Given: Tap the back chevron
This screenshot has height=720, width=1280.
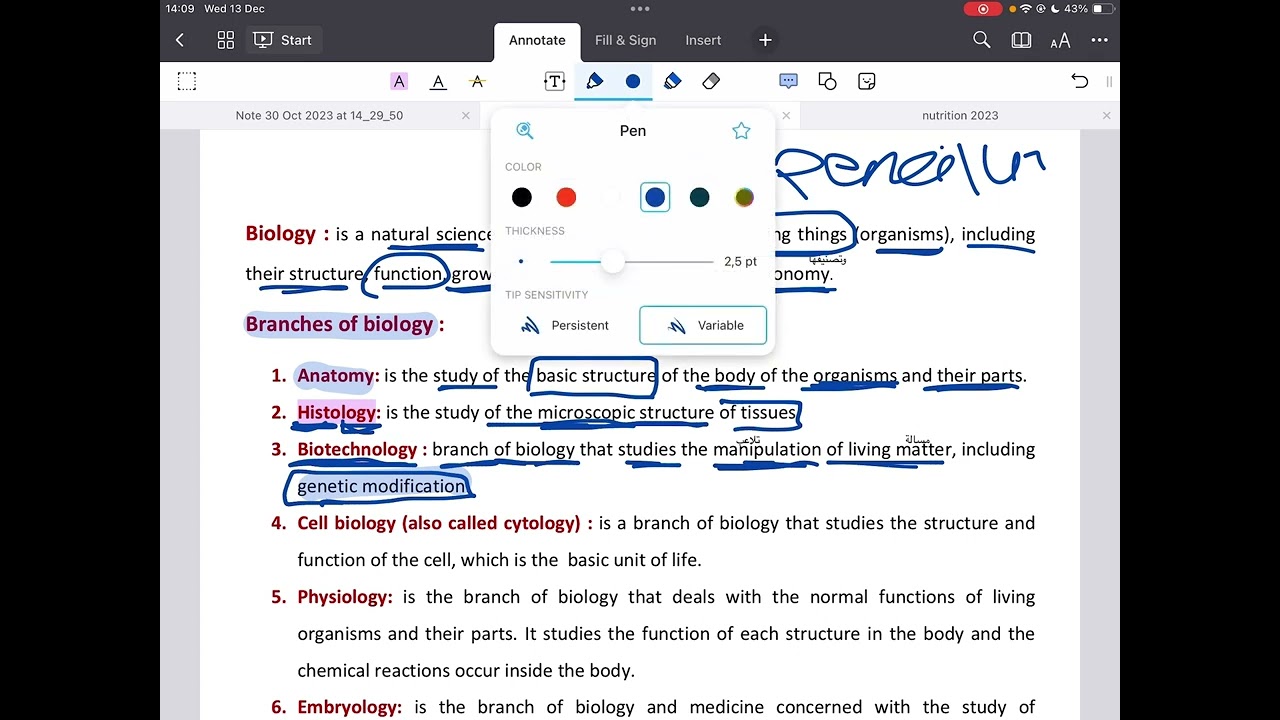Looking at the screenshot, I should 180,40.
